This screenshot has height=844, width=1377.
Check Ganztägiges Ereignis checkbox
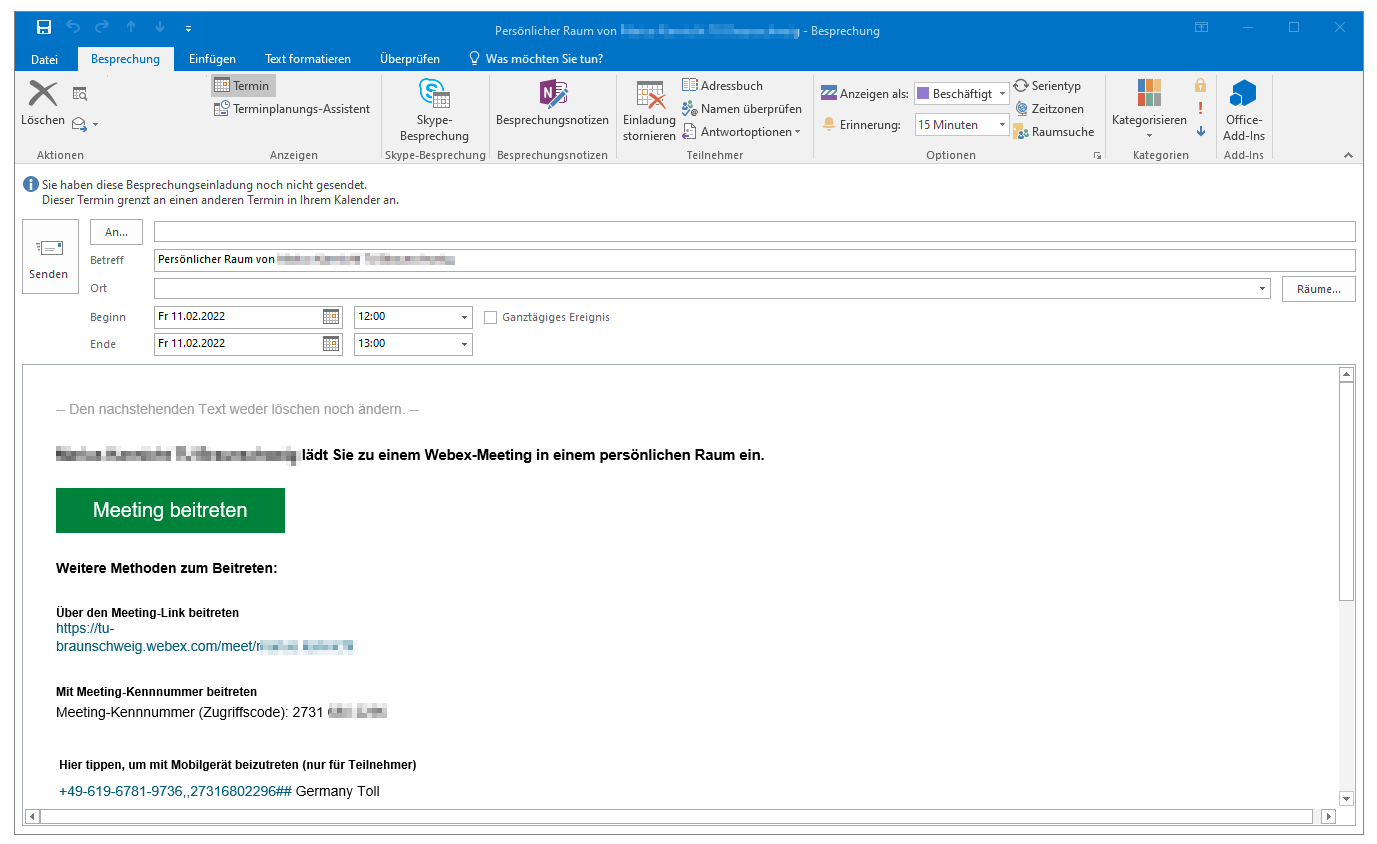pos(490,317)
